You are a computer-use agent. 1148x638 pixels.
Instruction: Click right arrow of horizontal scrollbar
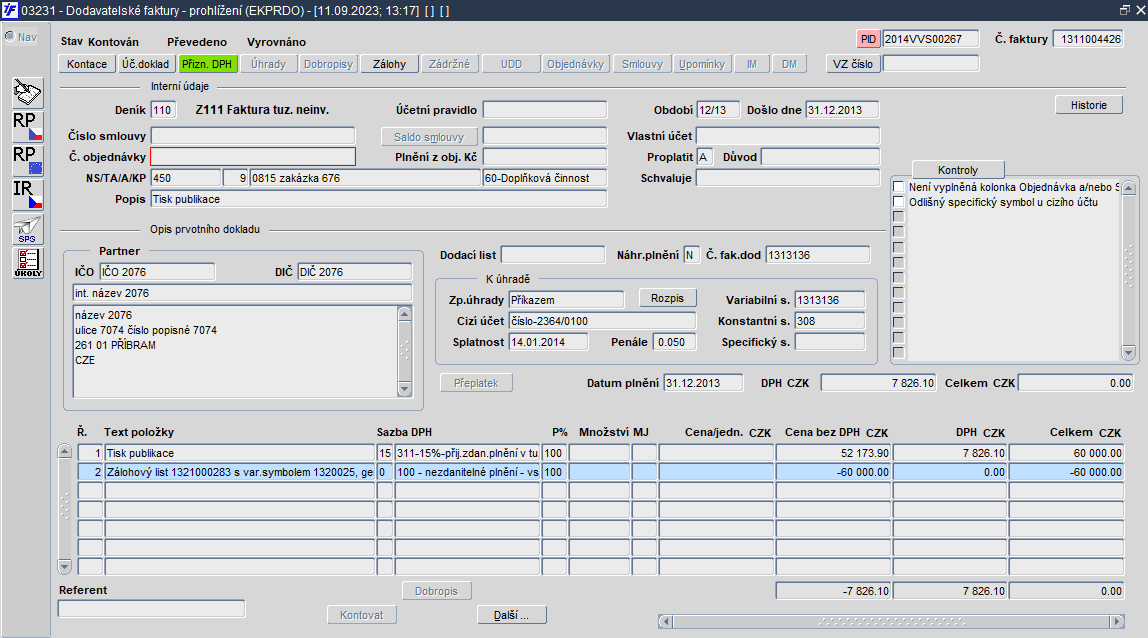(x=1117, y=621)
